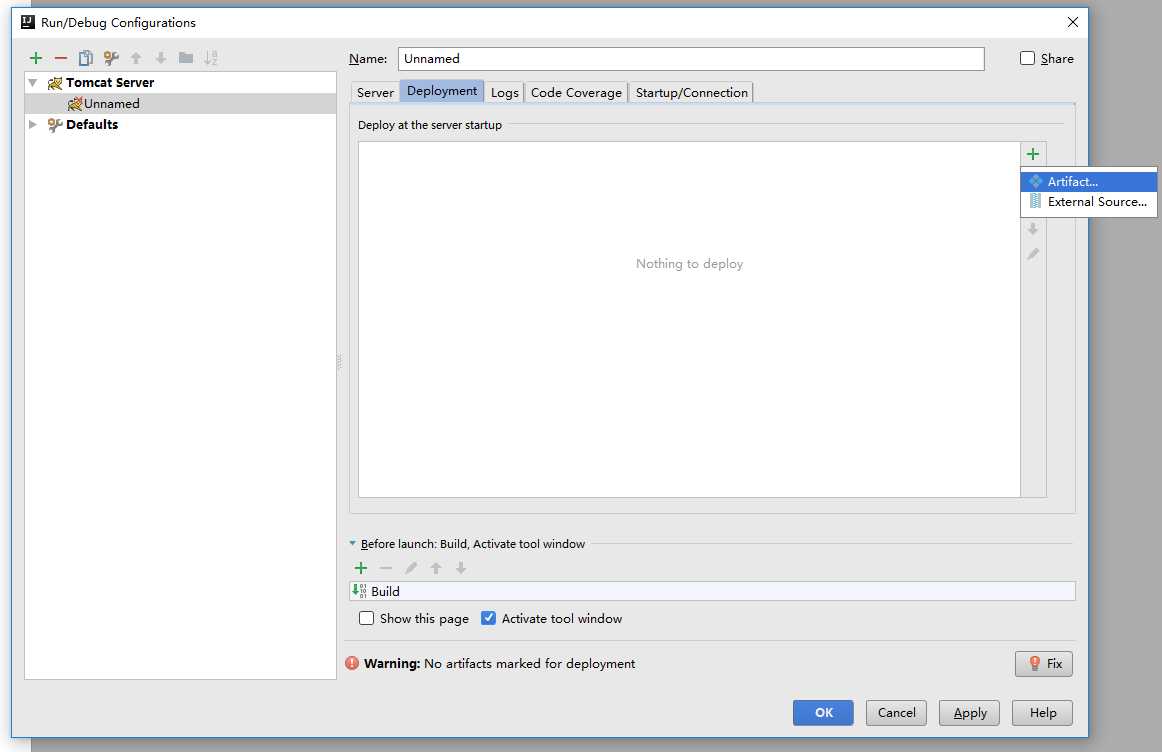Click the Name input field
This screenshot has height=752, width=1162.
pos(691,59)
